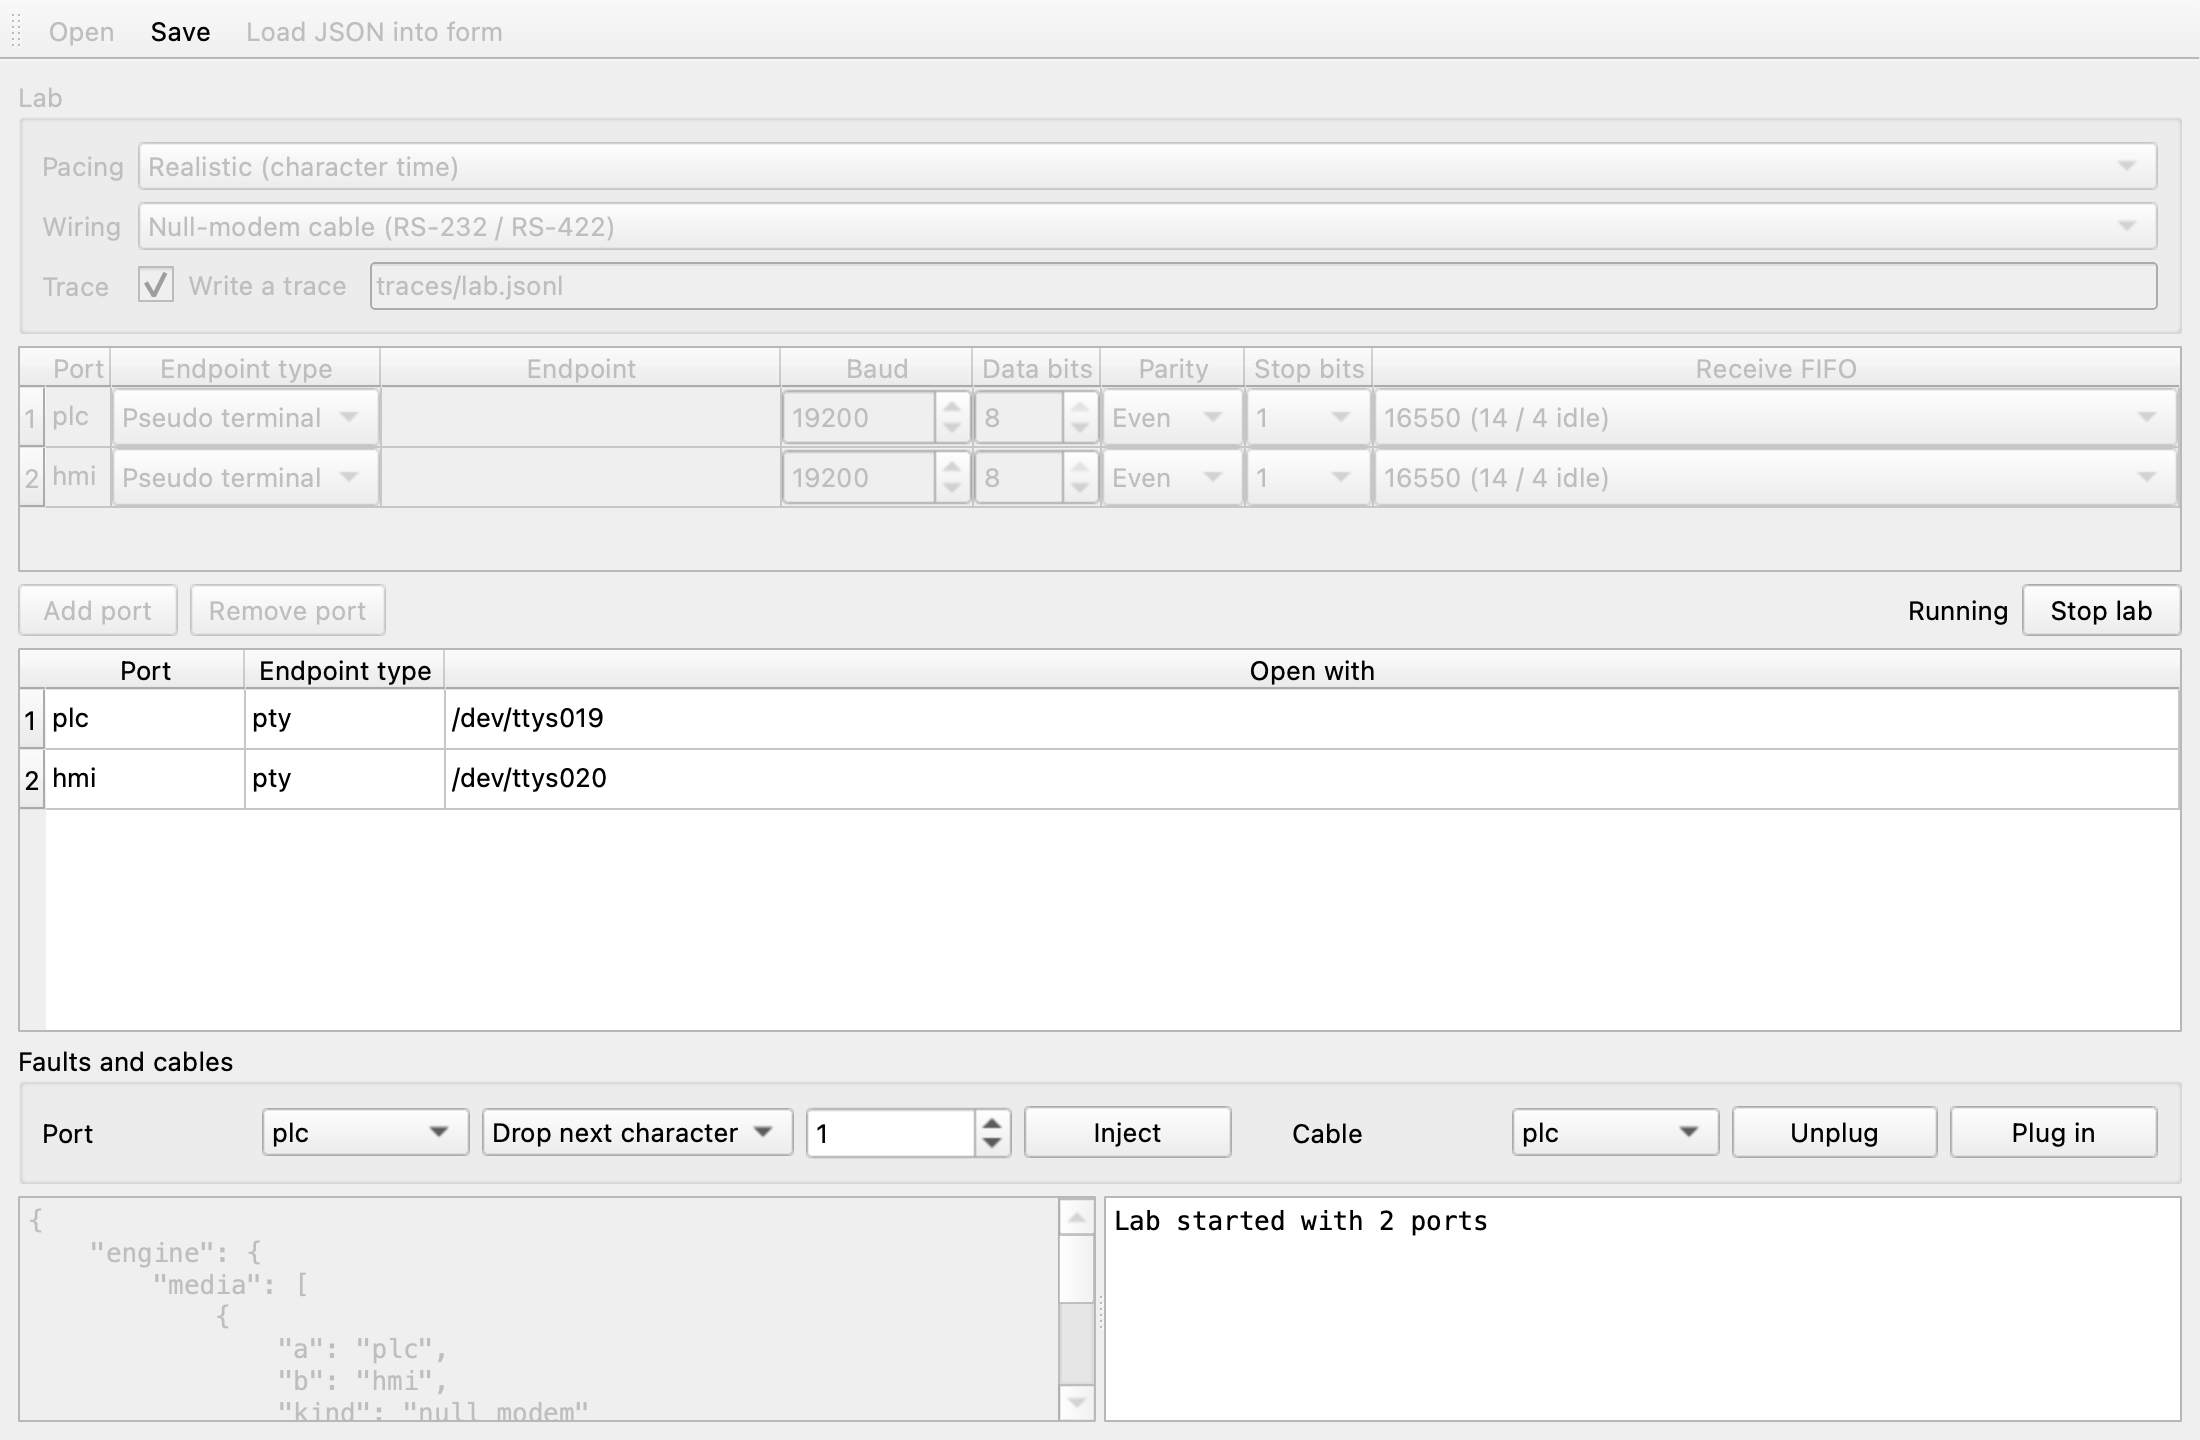
Task: Click the JSON pane scrollbar thumb
Action: point(1077,1269)
